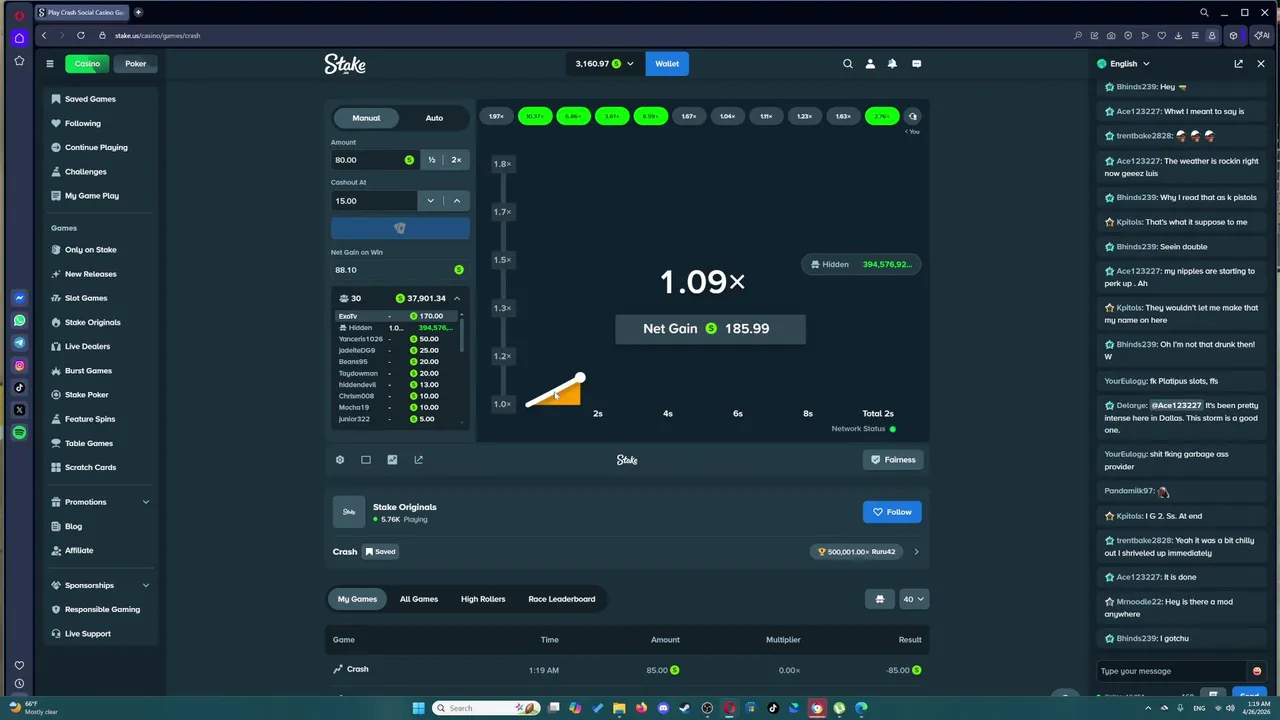1280x720 pixels.
Task: Open Challenges in sidebar
Action: (85, 172)
